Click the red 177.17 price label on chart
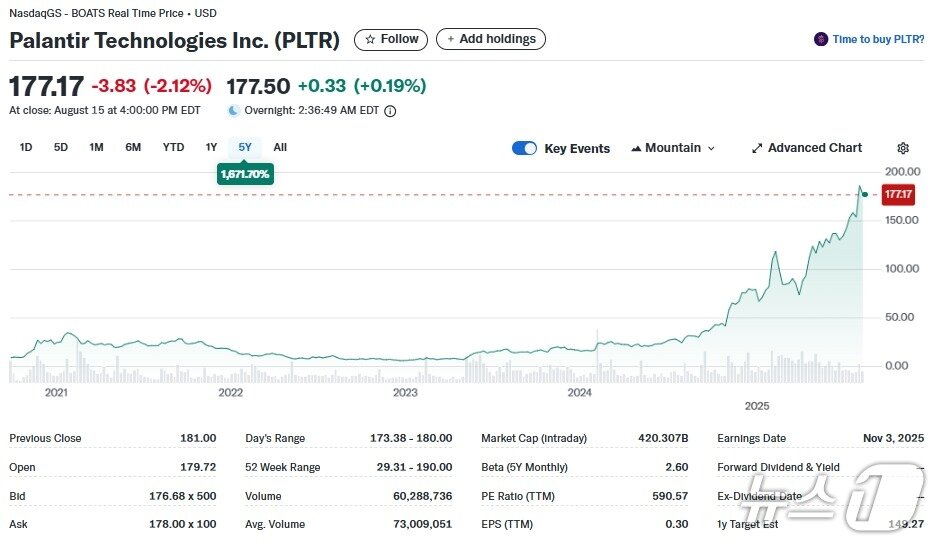This screenshot has height=545, width=938. pyautogui.click(x=898, y=194)
